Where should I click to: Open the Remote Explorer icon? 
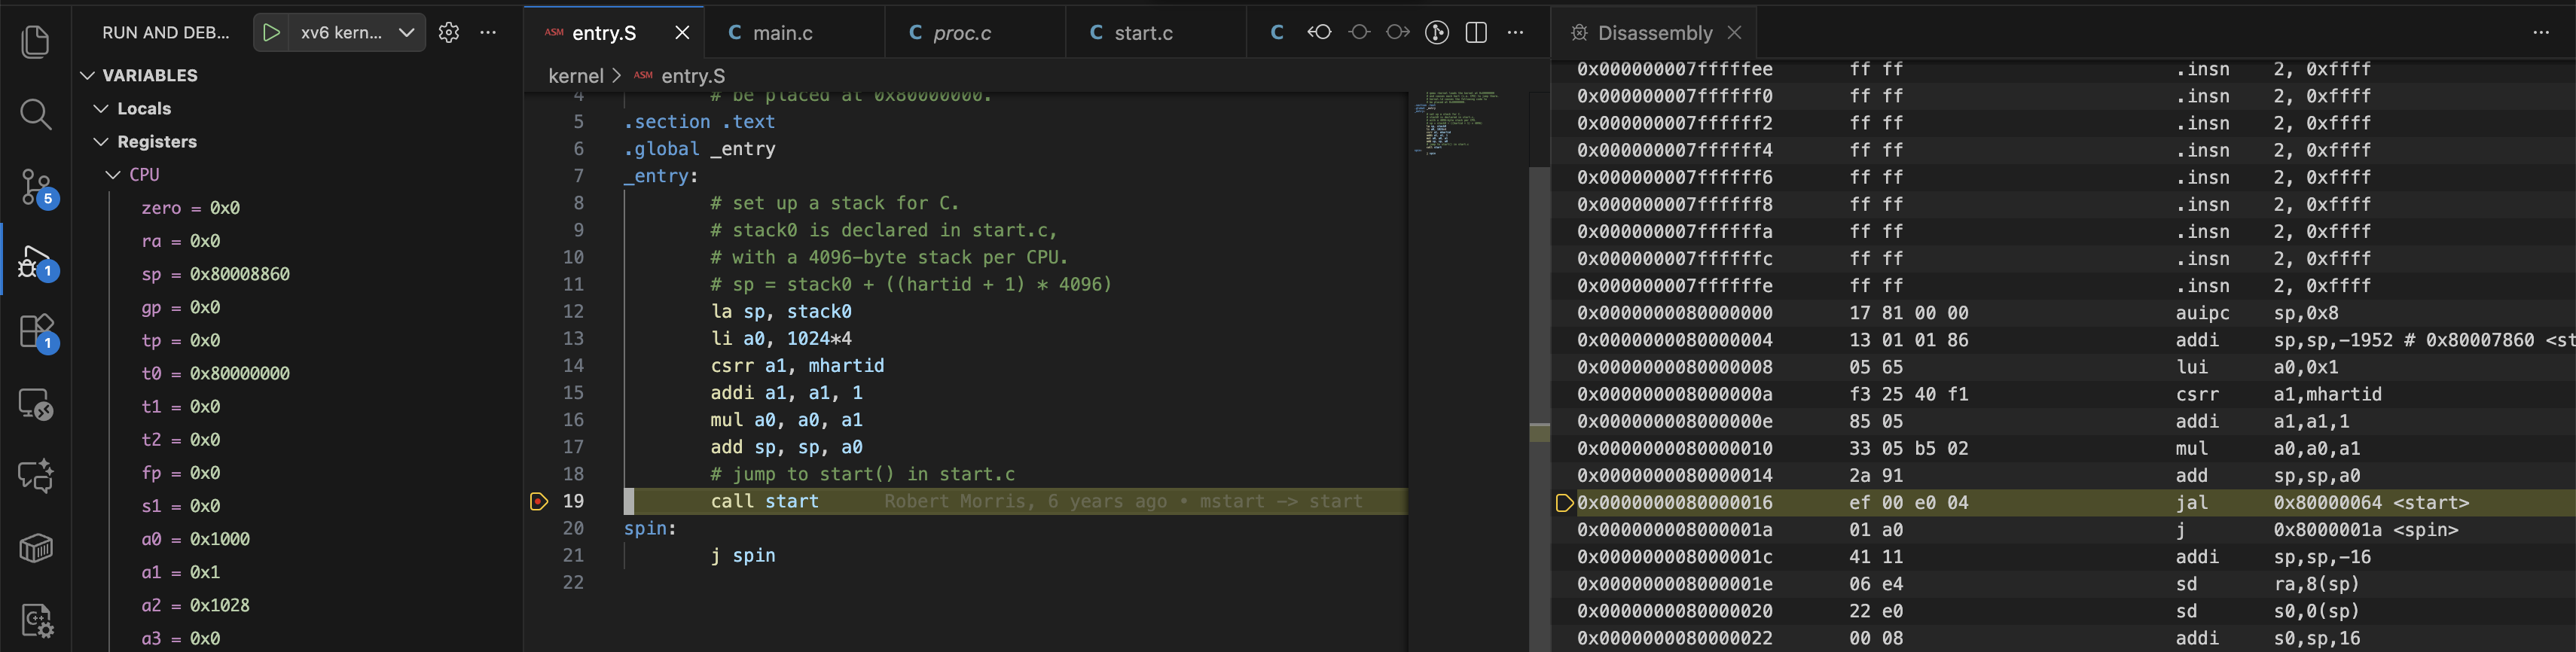[36, 404]
